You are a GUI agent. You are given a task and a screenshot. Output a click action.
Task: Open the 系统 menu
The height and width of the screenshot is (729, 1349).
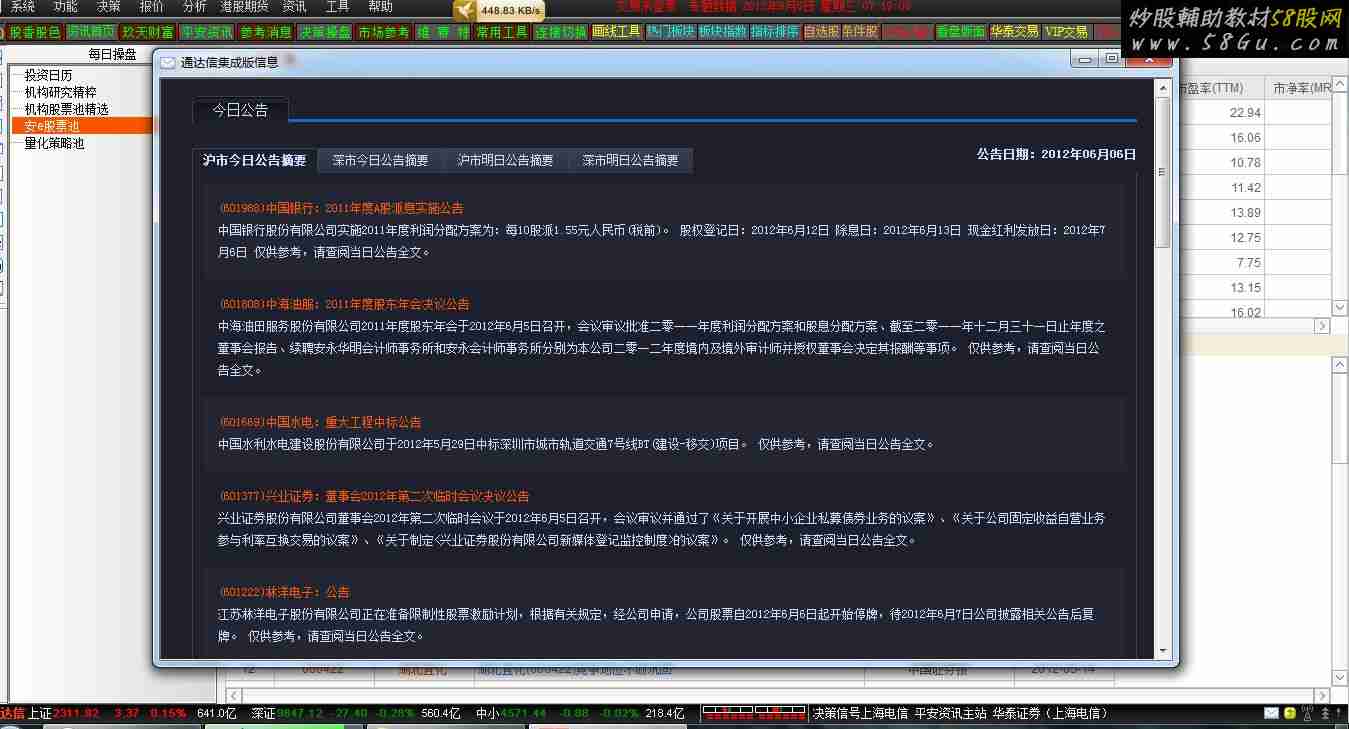pos(23,7)
